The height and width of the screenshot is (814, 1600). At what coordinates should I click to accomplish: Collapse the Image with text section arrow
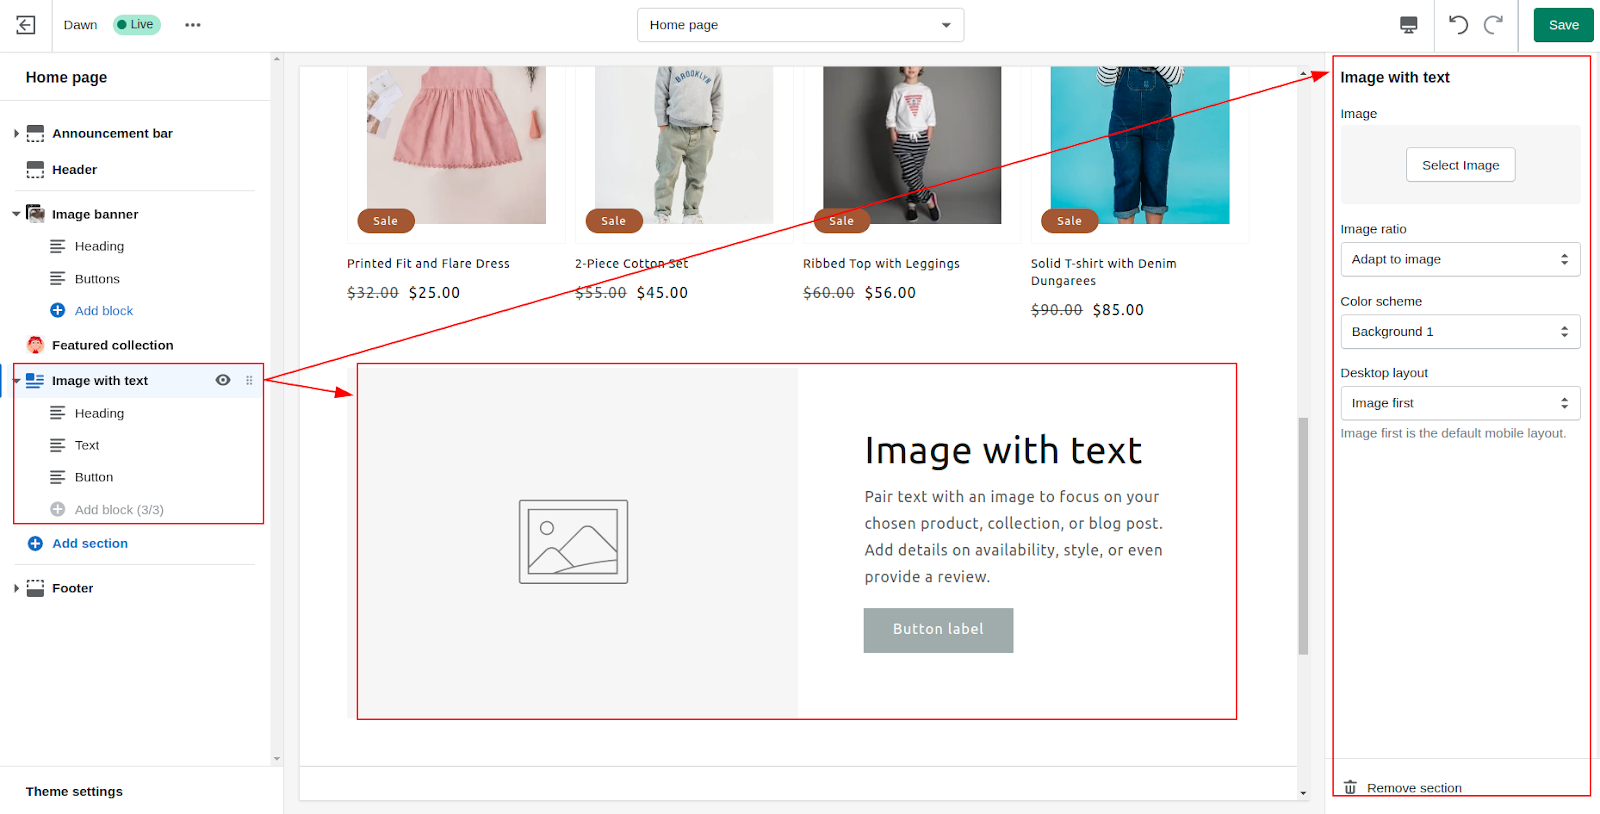[x=16, y=380]
